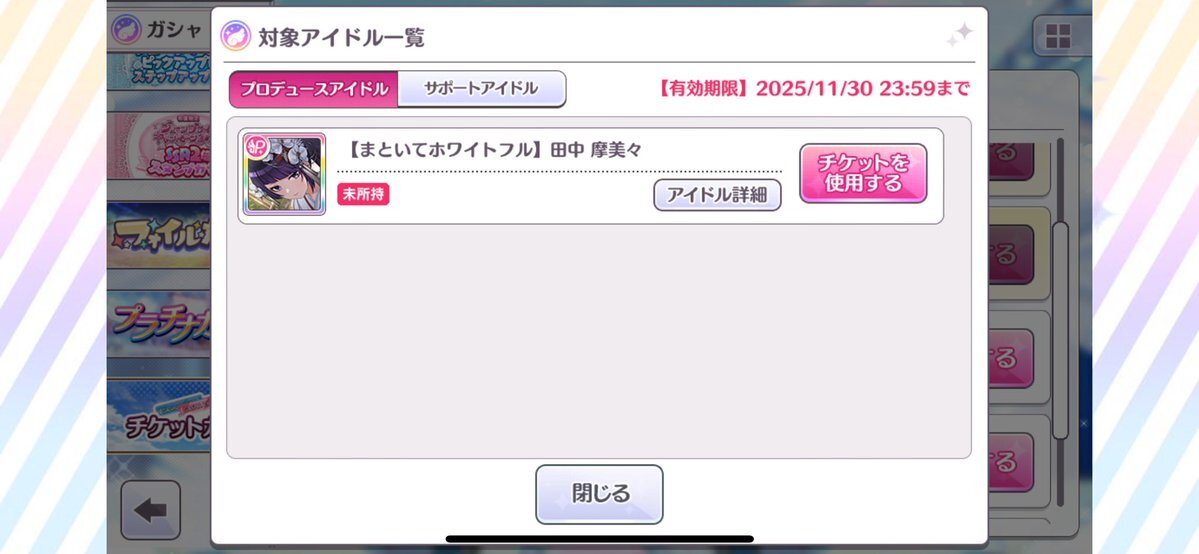This screenshot has height=554, width=1199.
Task: Choose the チケットガシャ banner
Action: point(159,416)
